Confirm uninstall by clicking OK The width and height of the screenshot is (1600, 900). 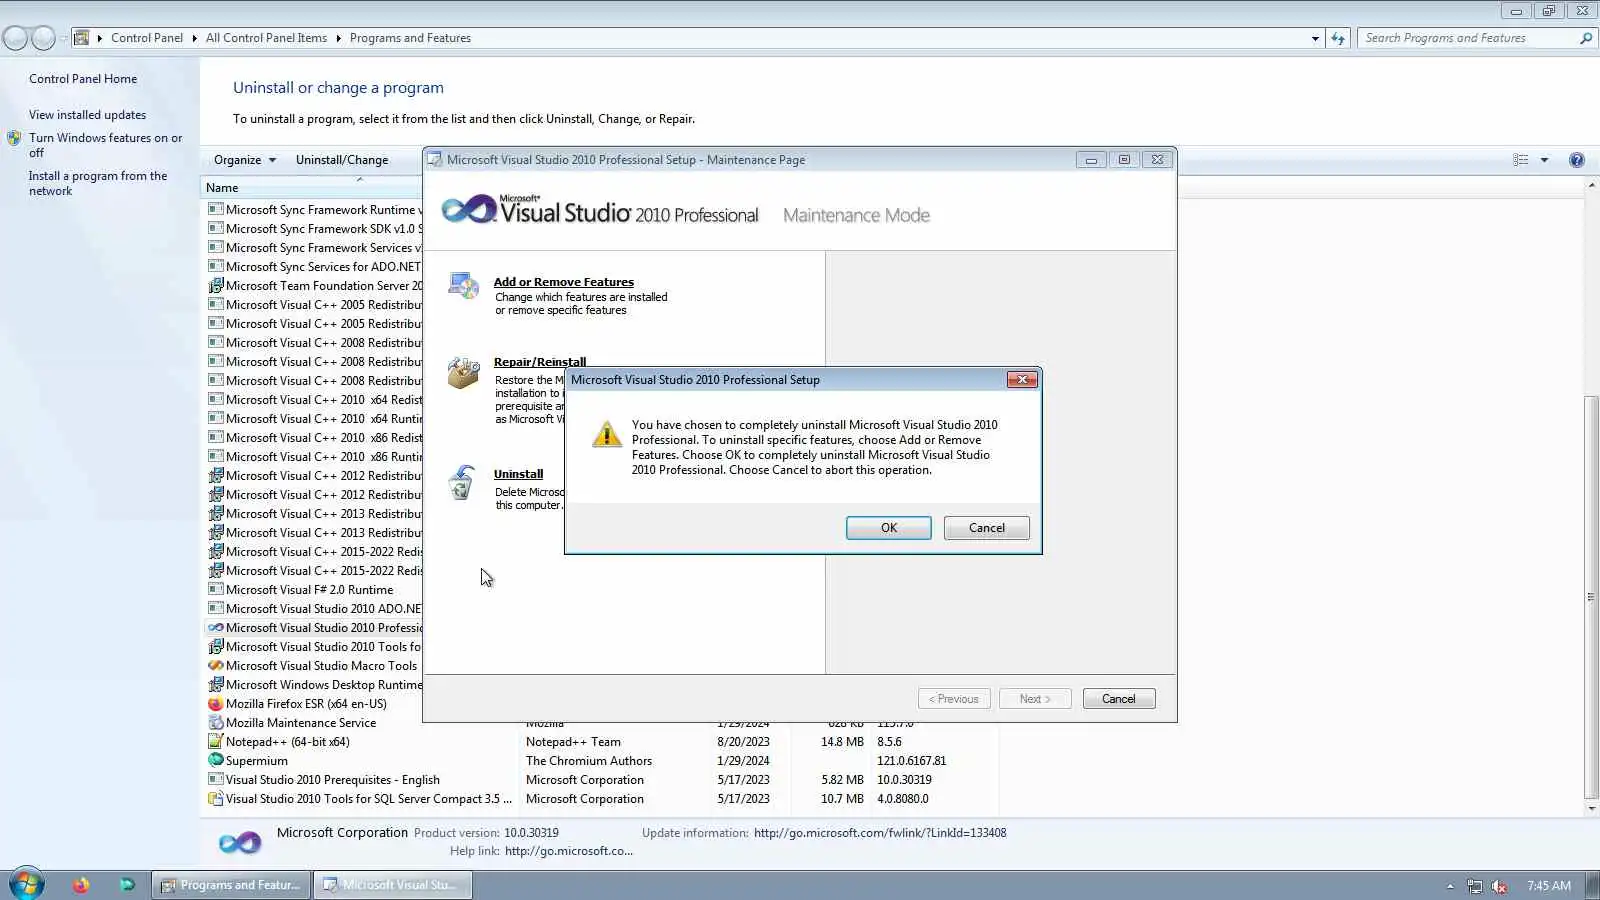click(x=889, y=528)
